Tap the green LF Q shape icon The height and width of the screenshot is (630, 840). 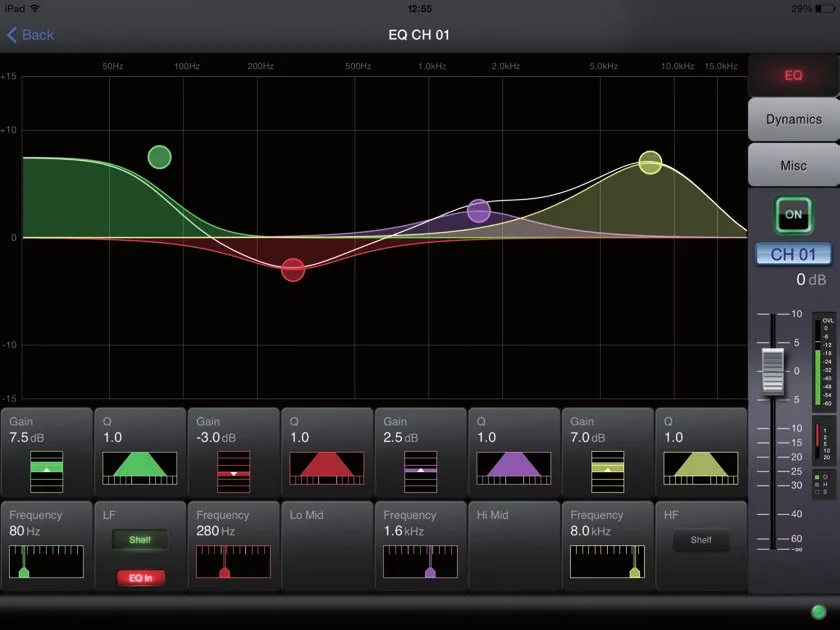[140, 468]
